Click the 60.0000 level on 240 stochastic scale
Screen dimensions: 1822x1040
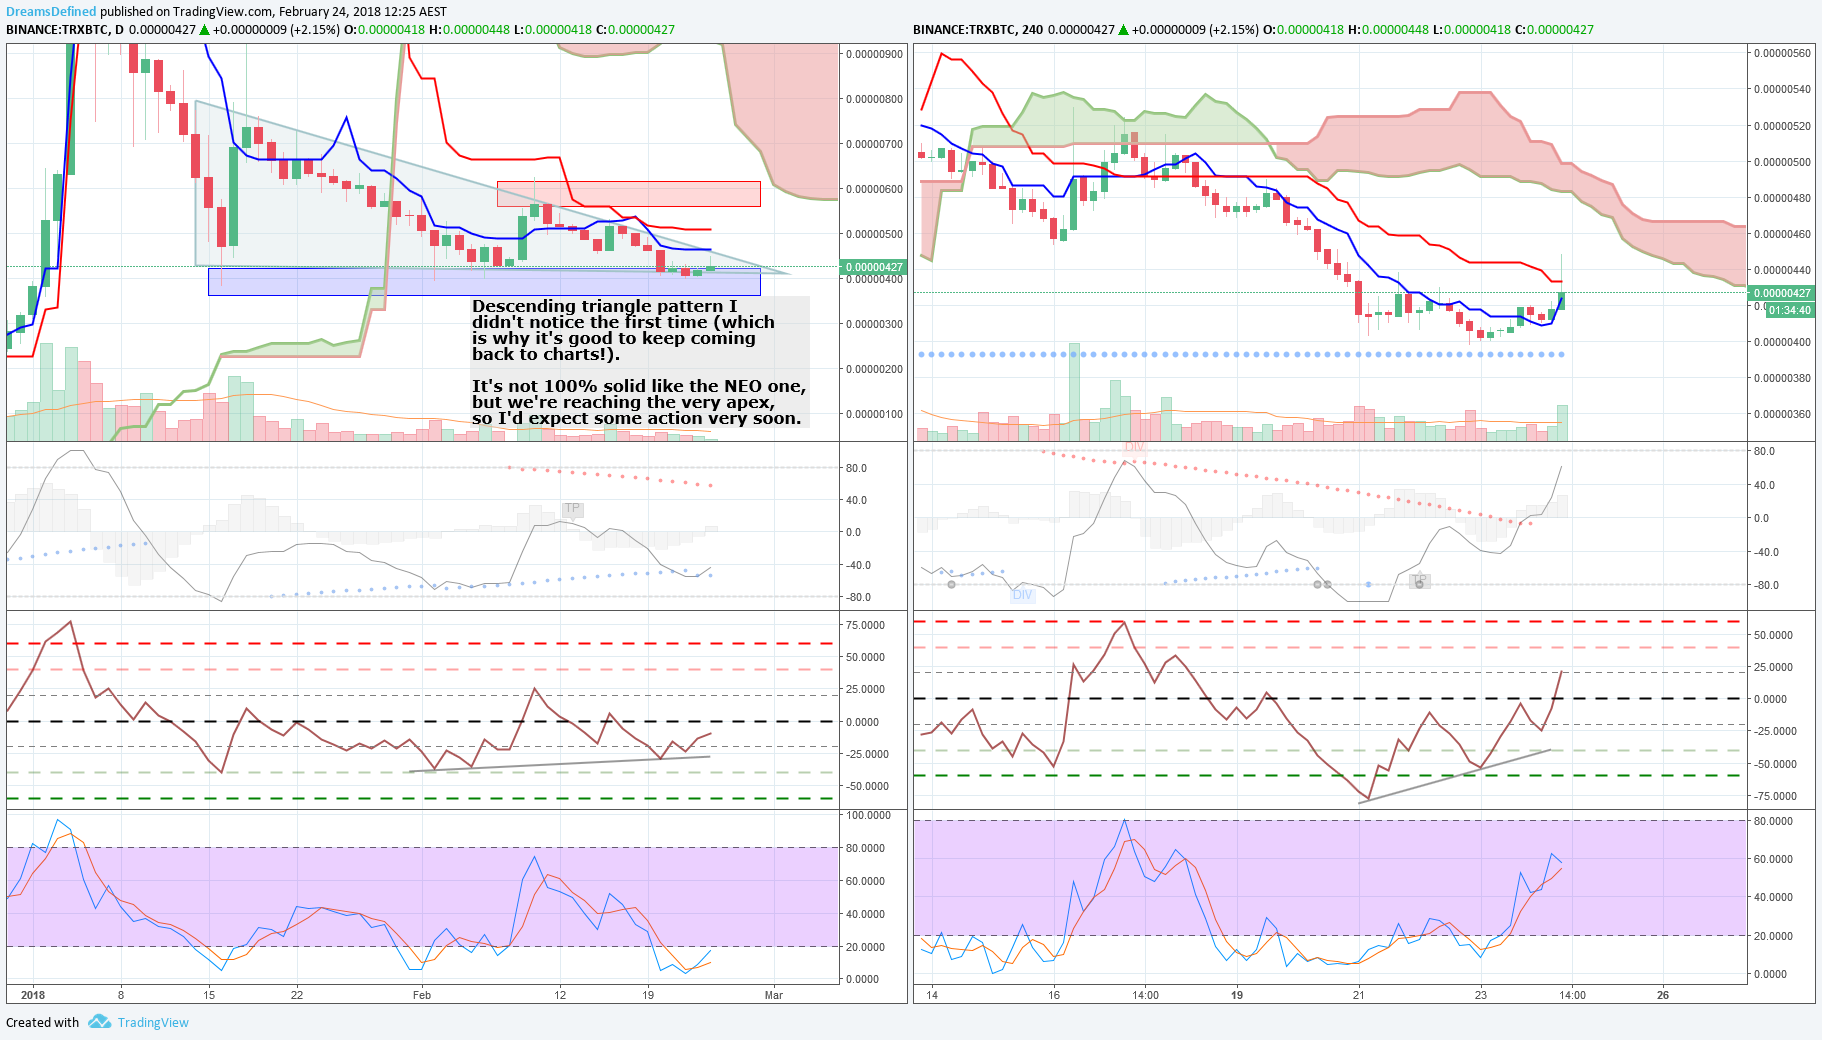[x=1773, y=859]
